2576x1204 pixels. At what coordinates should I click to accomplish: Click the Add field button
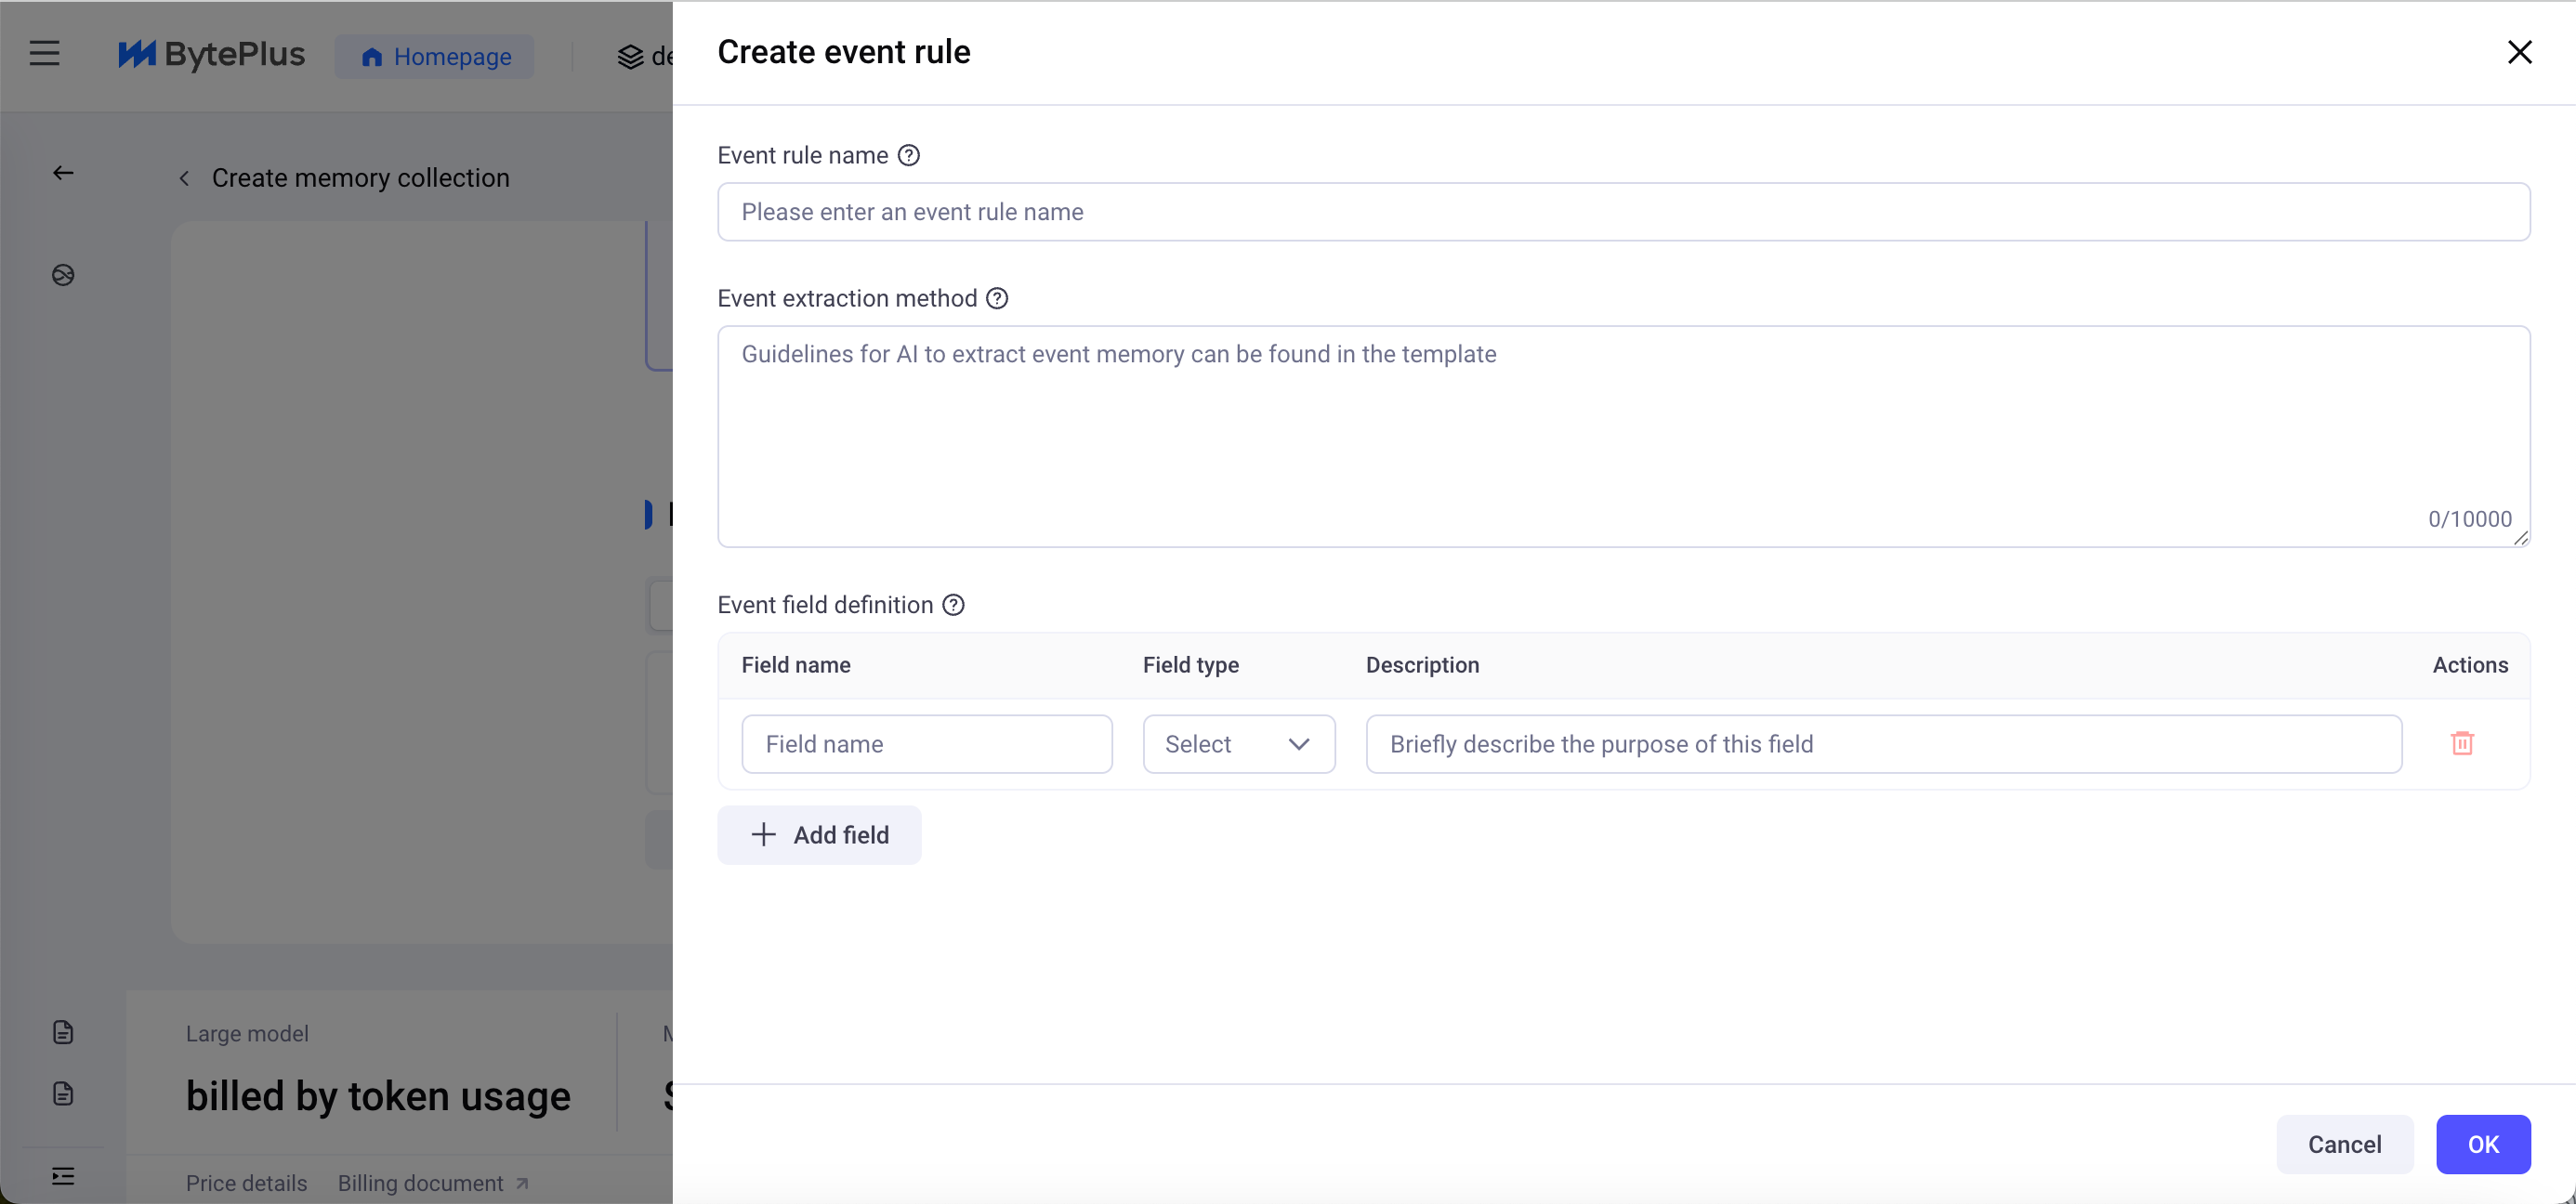[819, 835]
